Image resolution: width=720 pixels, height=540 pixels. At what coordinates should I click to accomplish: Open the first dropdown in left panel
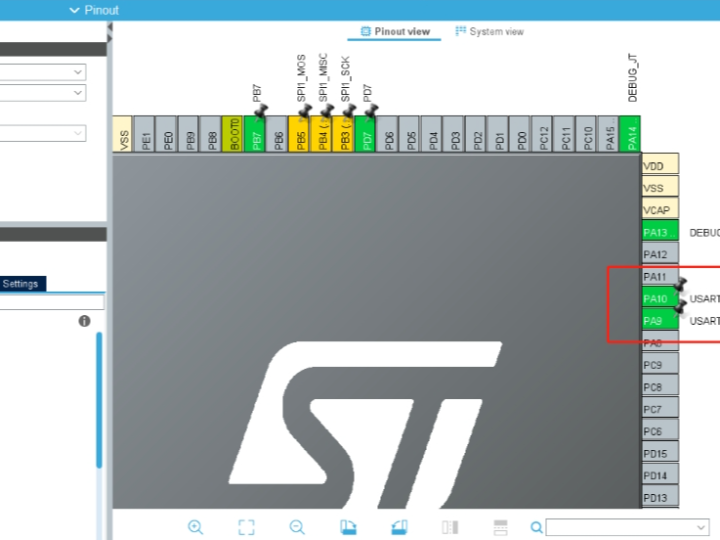click(x=43, y=72)
